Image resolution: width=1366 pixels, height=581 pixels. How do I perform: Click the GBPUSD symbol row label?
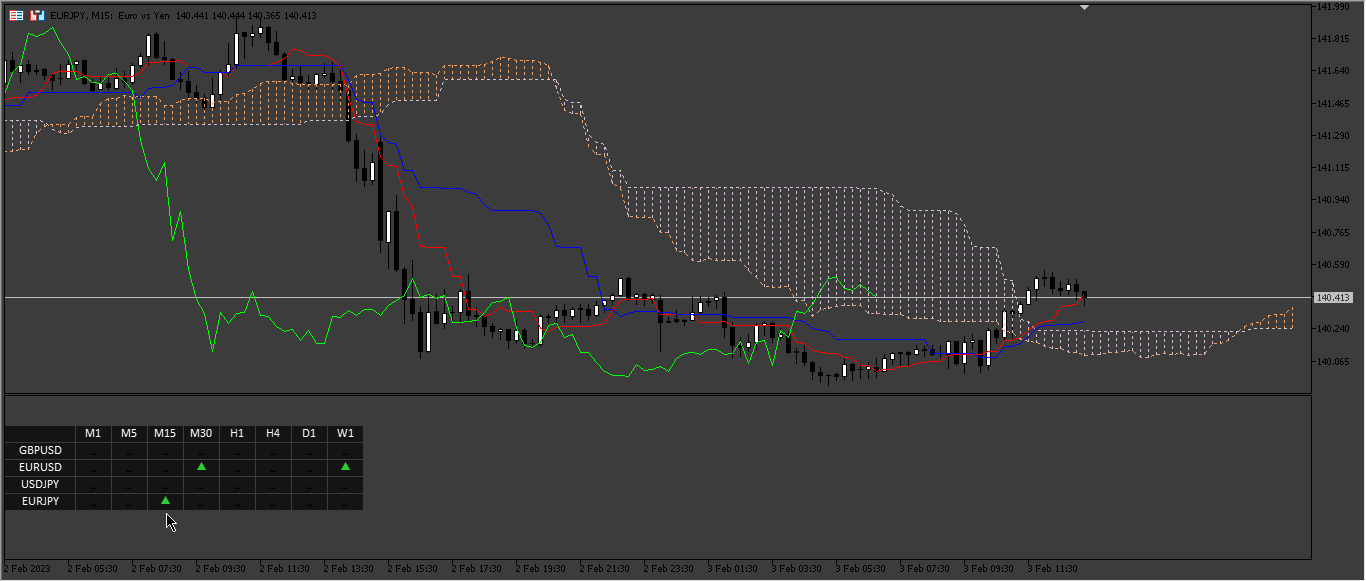(40, 450)
